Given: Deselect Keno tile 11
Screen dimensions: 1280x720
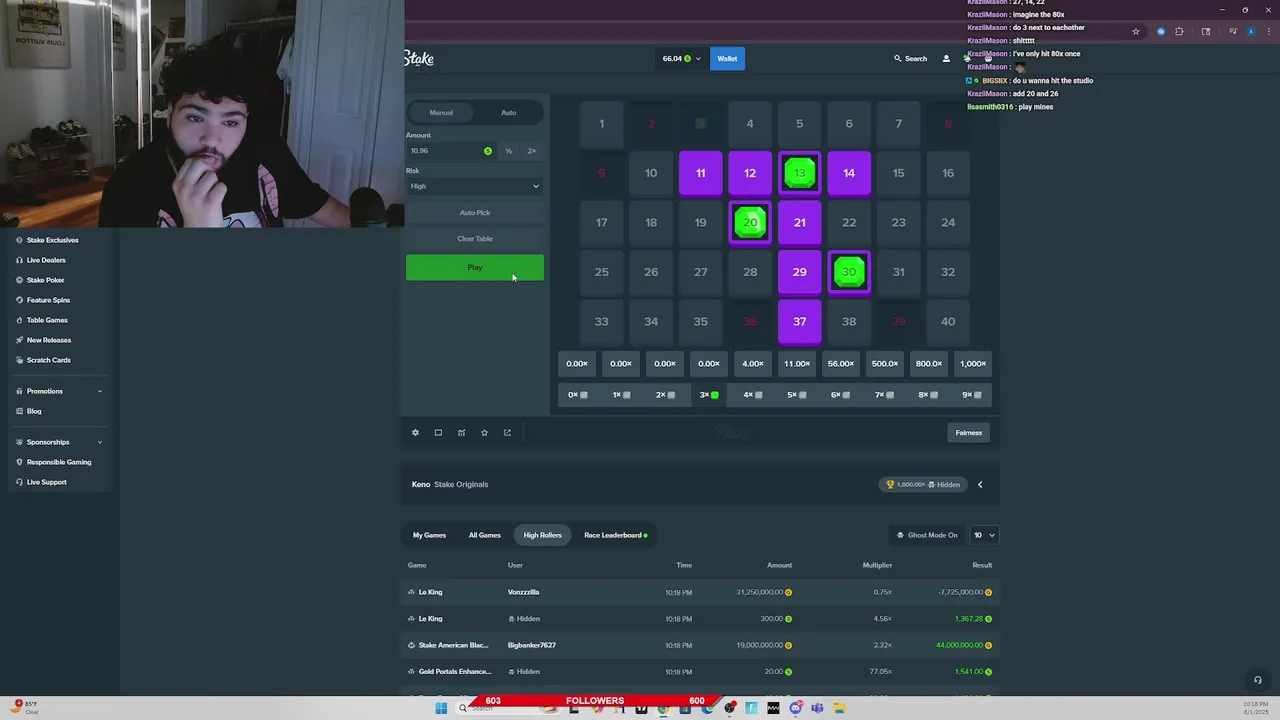Looking at the screenshot, I should (x=700, y=173).
